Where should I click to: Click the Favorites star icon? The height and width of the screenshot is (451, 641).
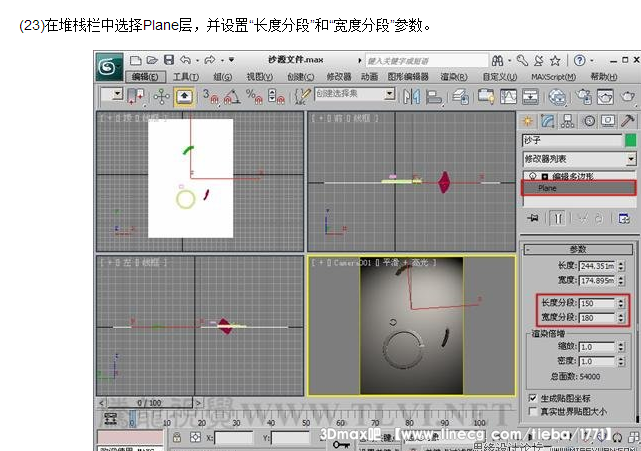coord(555,61)
